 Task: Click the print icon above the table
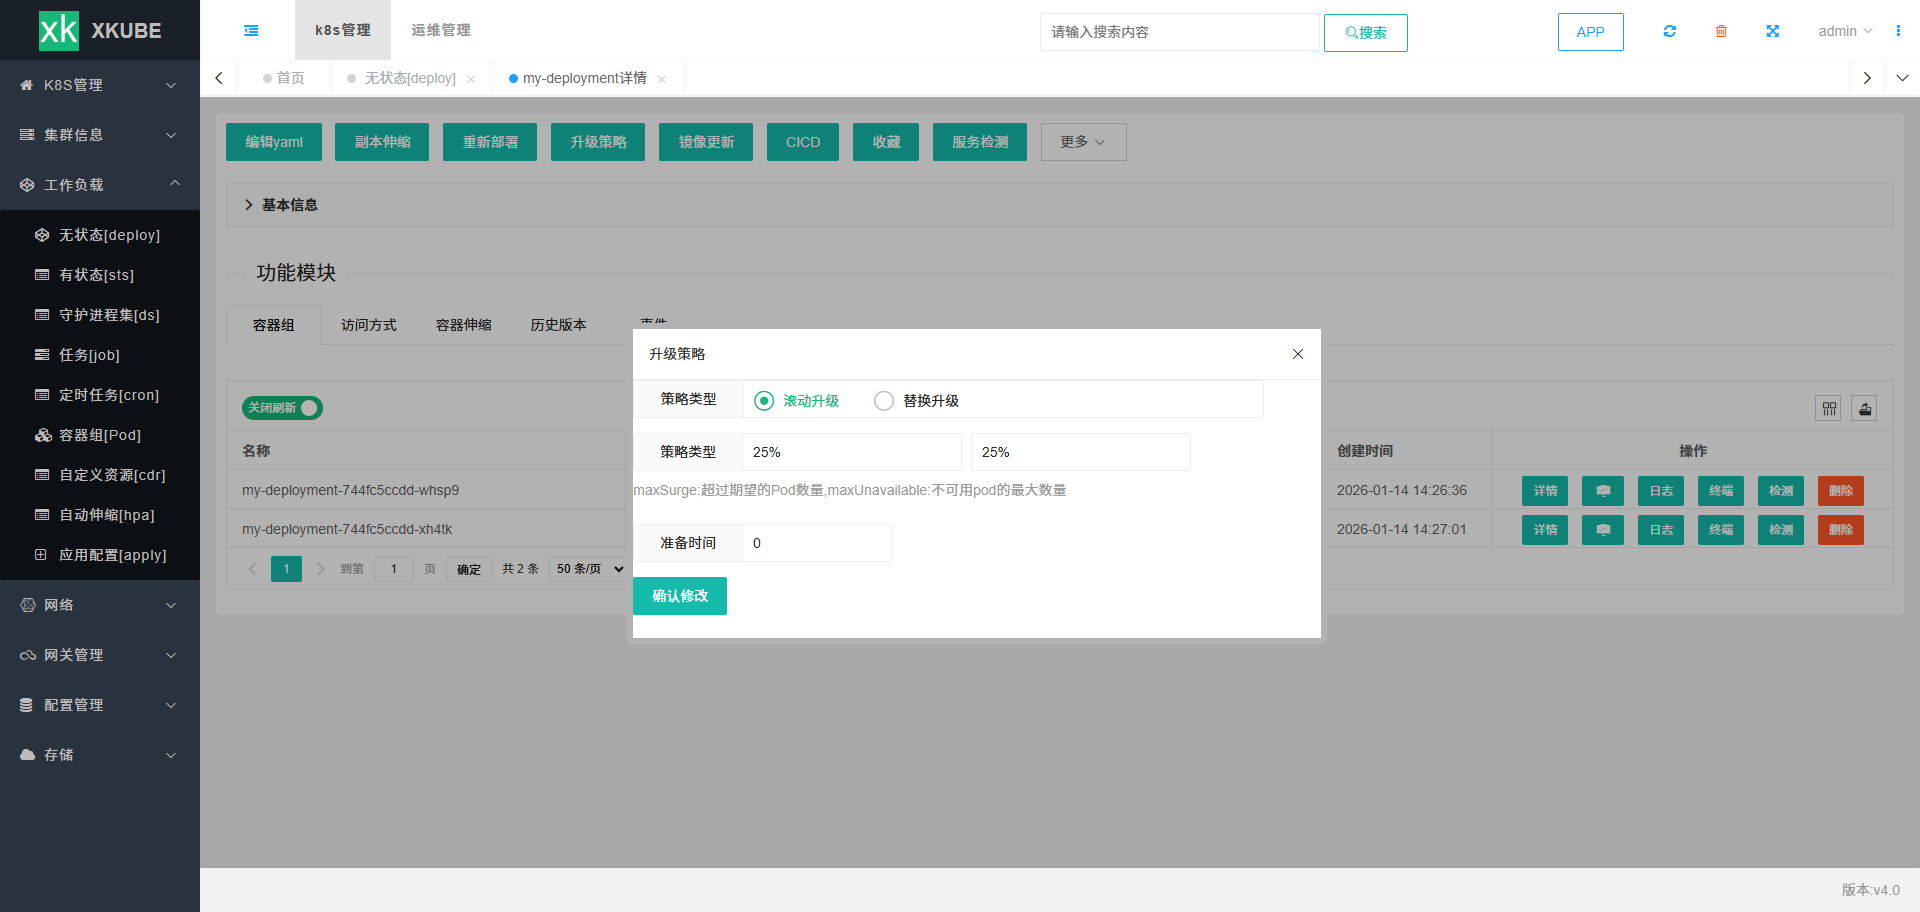[x=1864, y=408]
